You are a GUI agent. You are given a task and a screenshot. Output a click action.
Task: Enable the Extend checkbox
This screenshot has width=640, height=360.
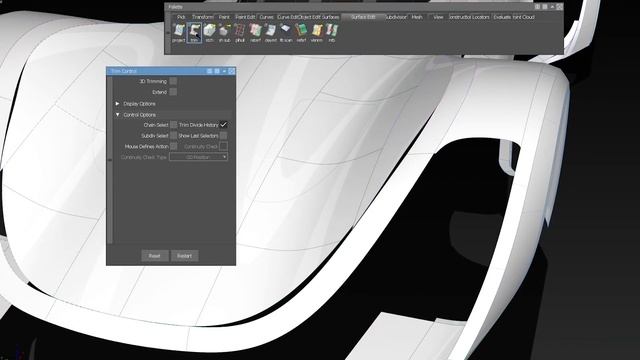click(173, 92)
